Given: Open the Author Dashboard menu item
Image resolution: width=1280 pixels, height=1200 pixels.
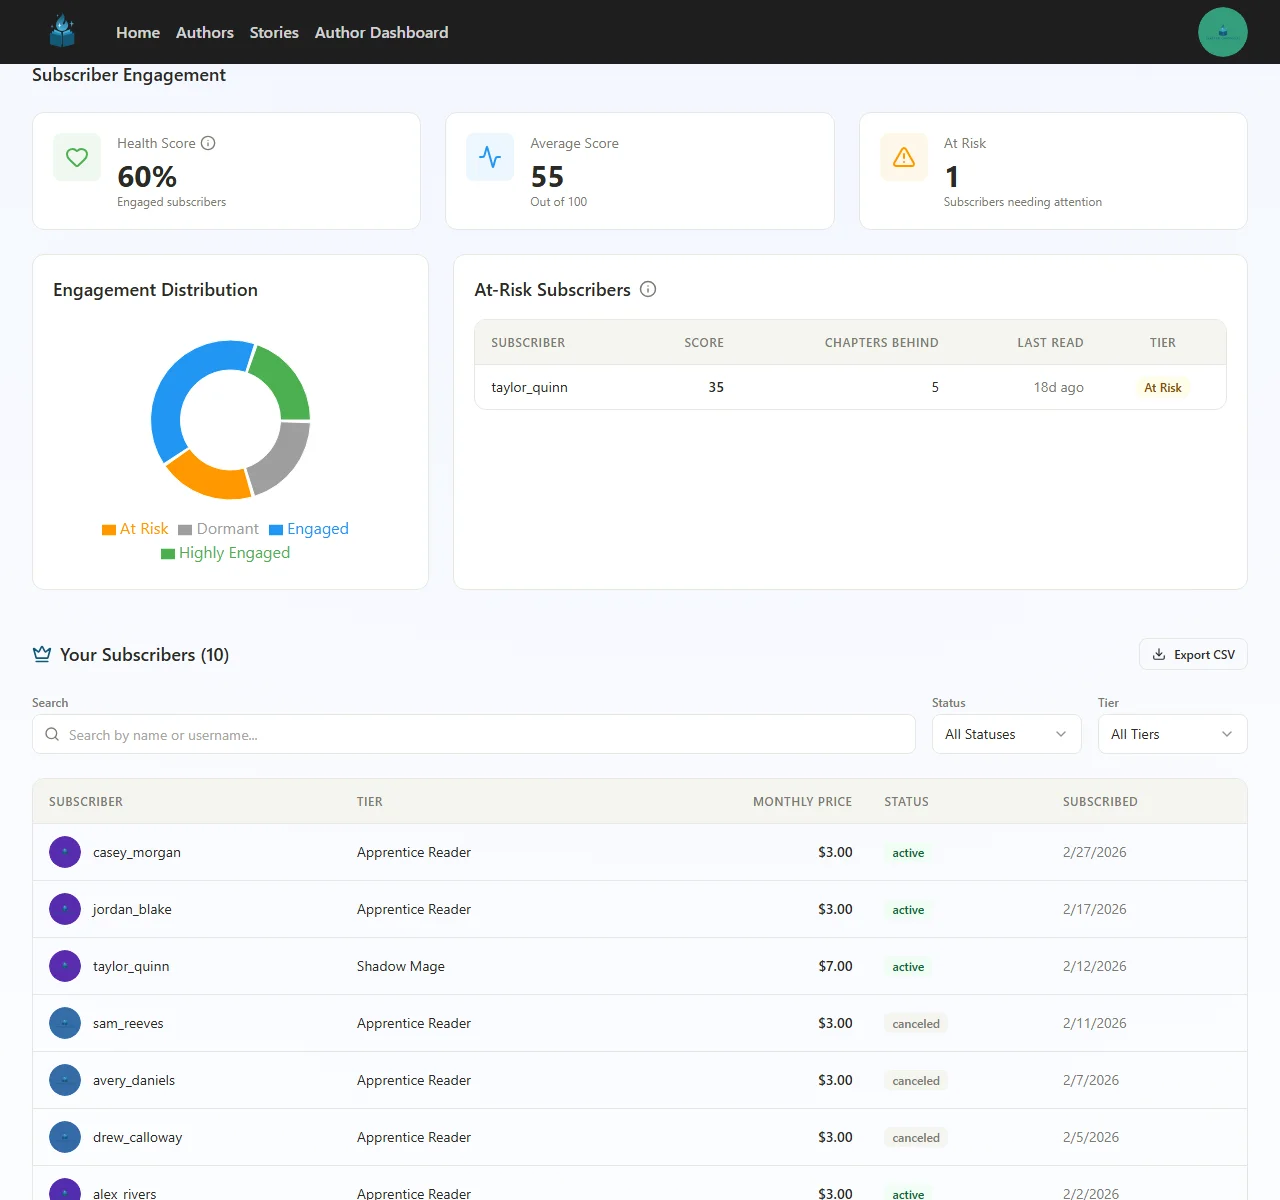Looking at the screenshot, I should pyautogui.click(x=381, y=32).
